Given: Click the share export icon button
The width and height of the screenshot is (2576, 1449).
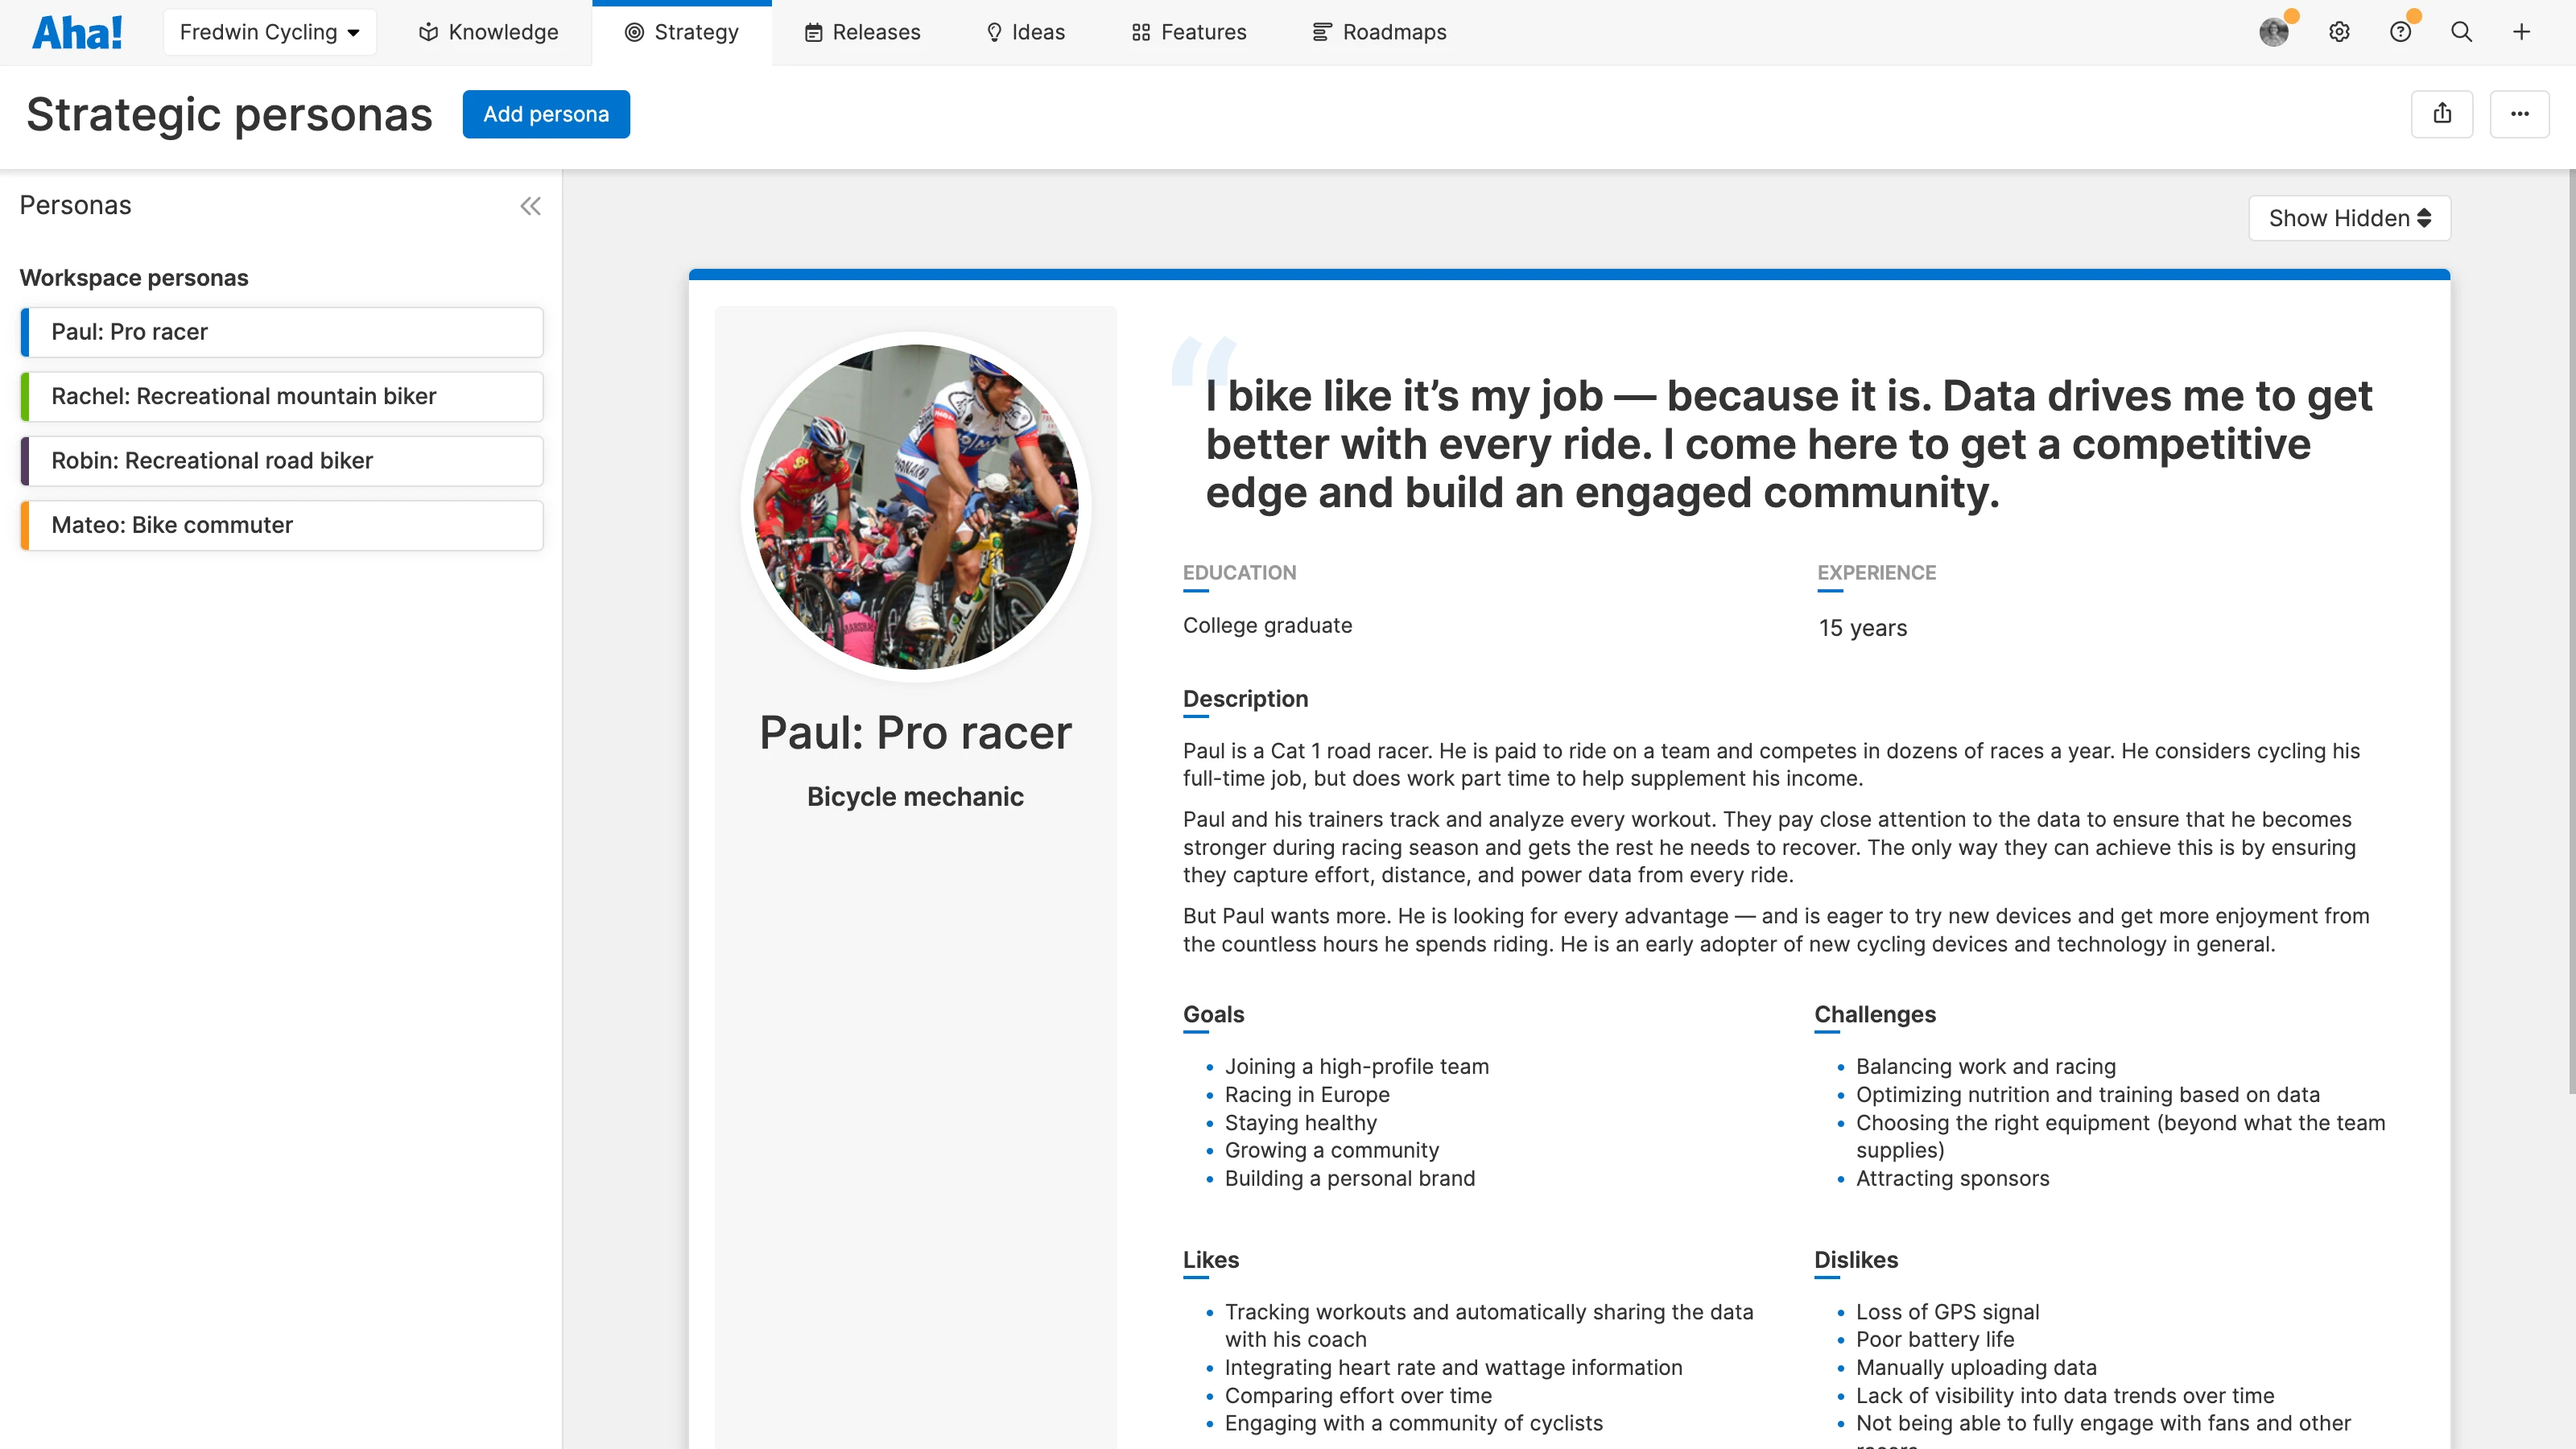Looking at the screenshot, I should (2442, 114).
